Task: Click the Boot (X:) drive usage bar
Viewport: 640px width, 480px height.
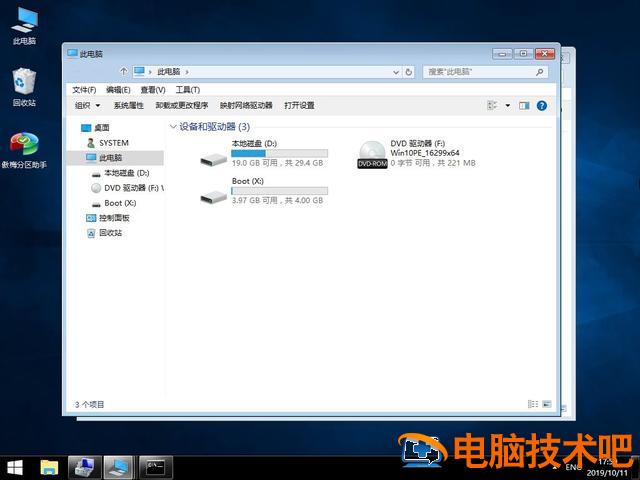Action: click(279, 190)
